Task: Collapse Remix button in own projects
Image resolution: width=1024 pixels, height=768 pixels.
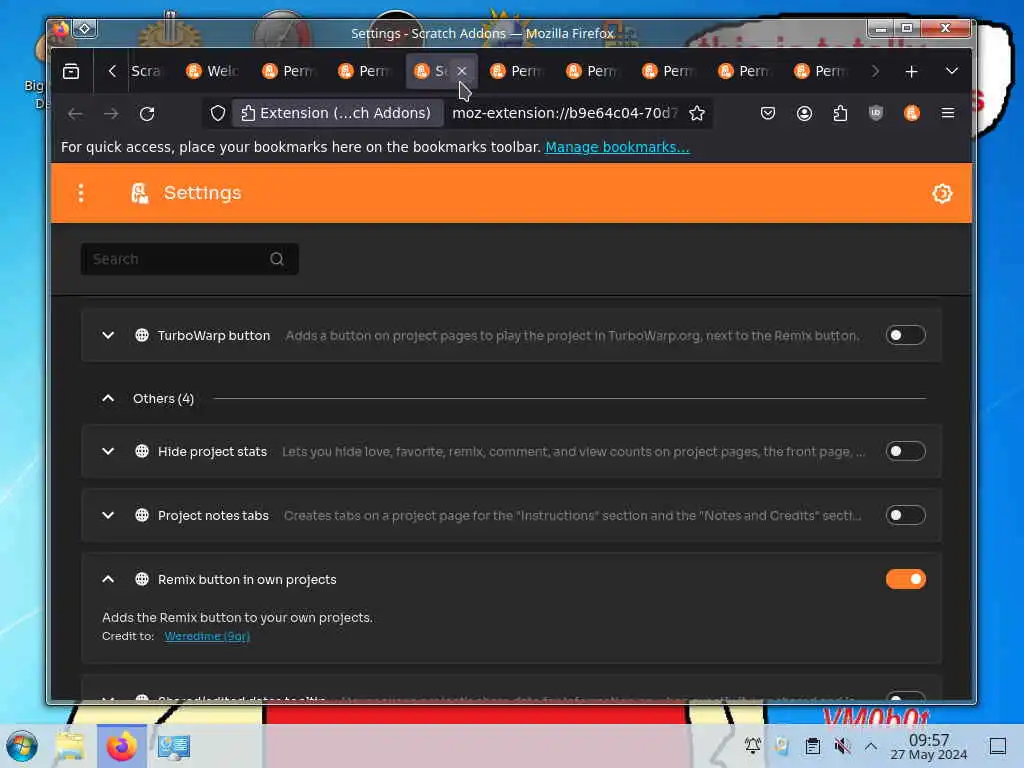Action: 108,579
